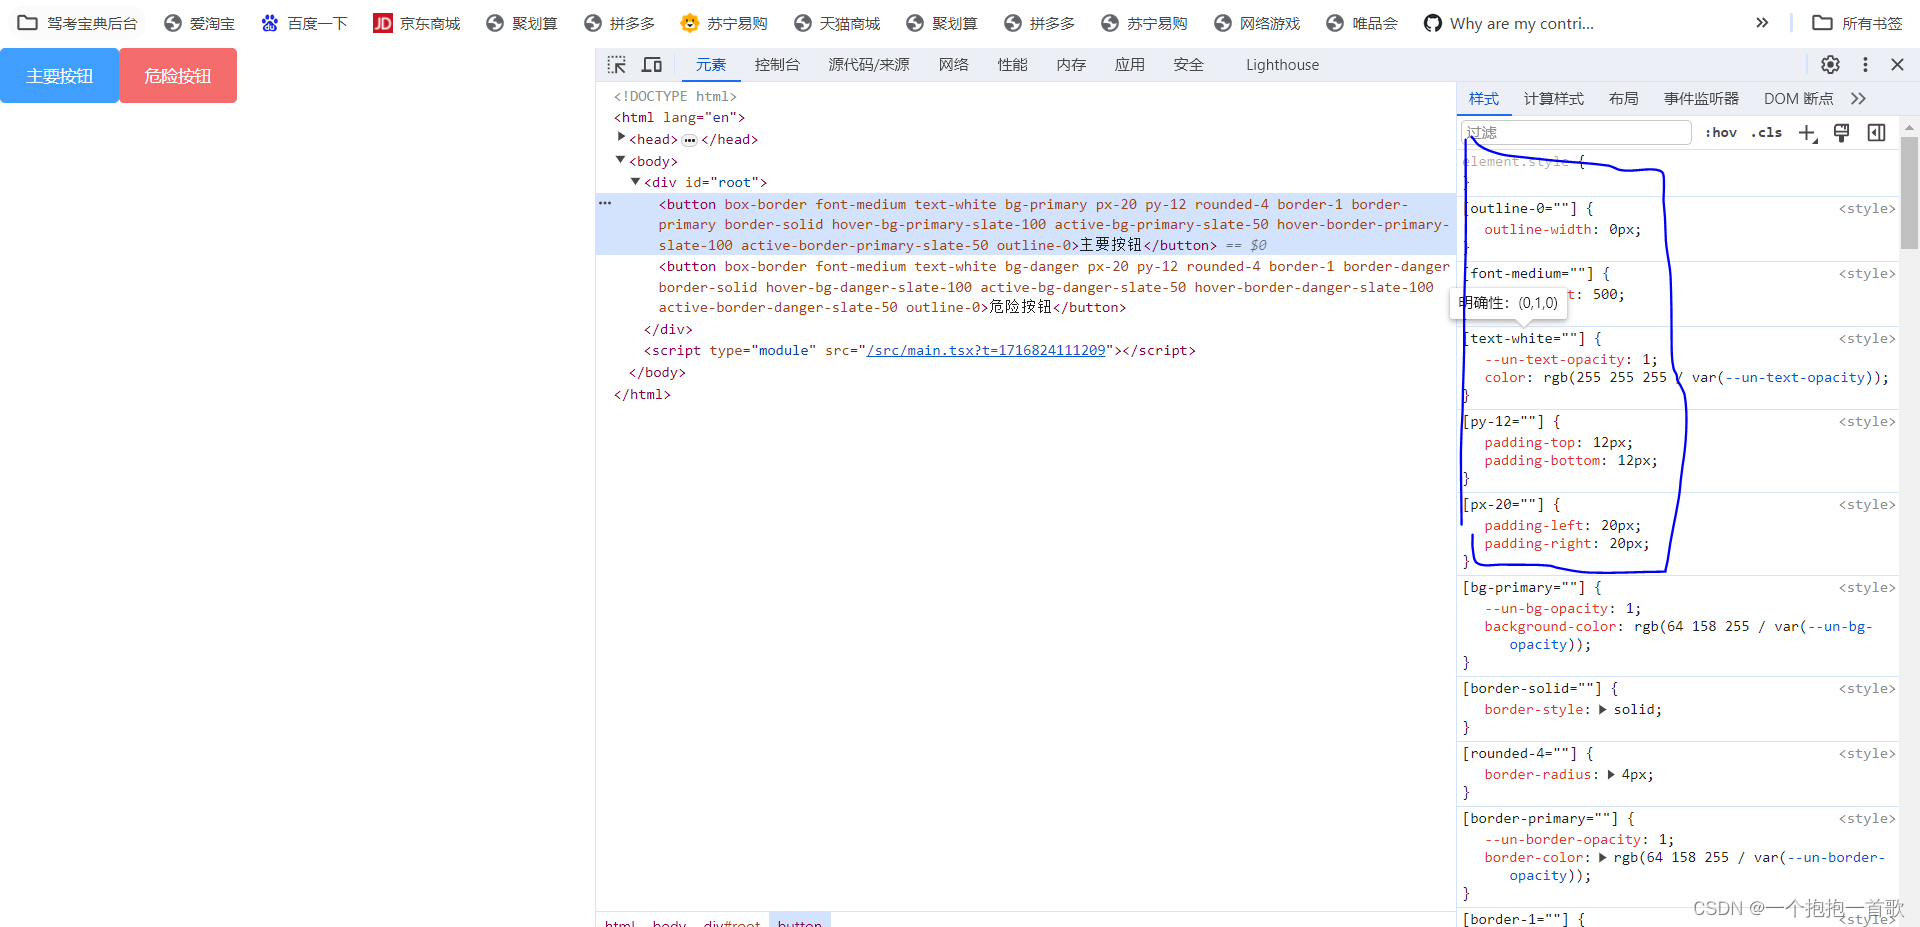The image size is (1920, 927).
Task: Select the 事件监听器 tab
Action: pyautogui.click(x=1701, y=99)
